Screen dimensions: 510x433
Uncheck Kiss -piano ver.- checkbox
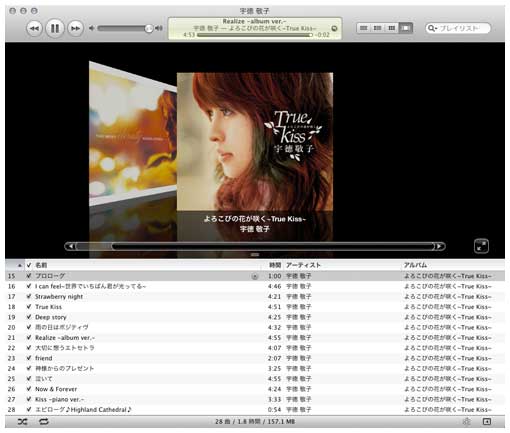point(29,399)
